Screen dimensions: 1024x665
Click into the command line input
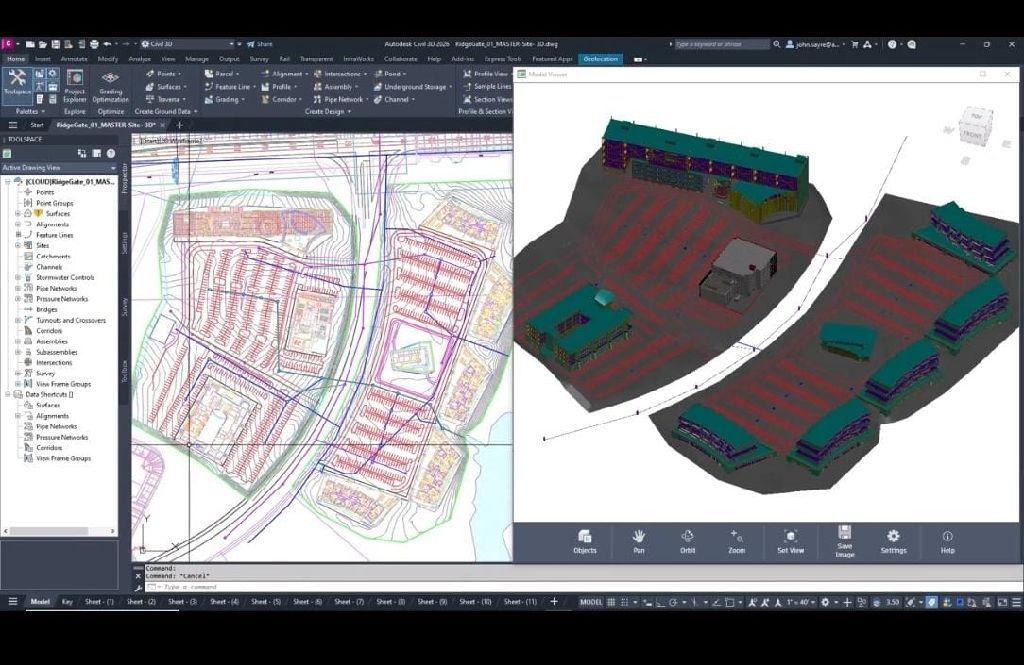tap(330, 587)
